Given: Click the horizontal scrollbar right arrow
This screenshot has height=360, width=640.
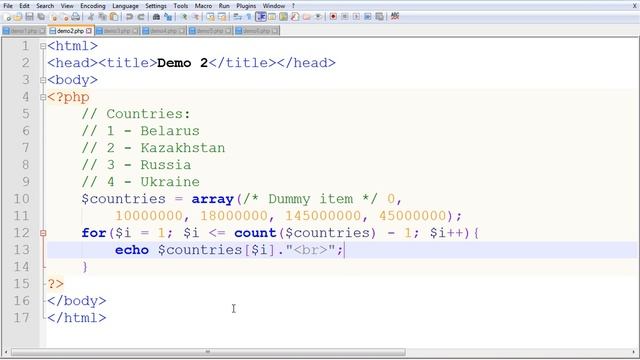Looking at the screenshot, I should [x=634, y=352].
